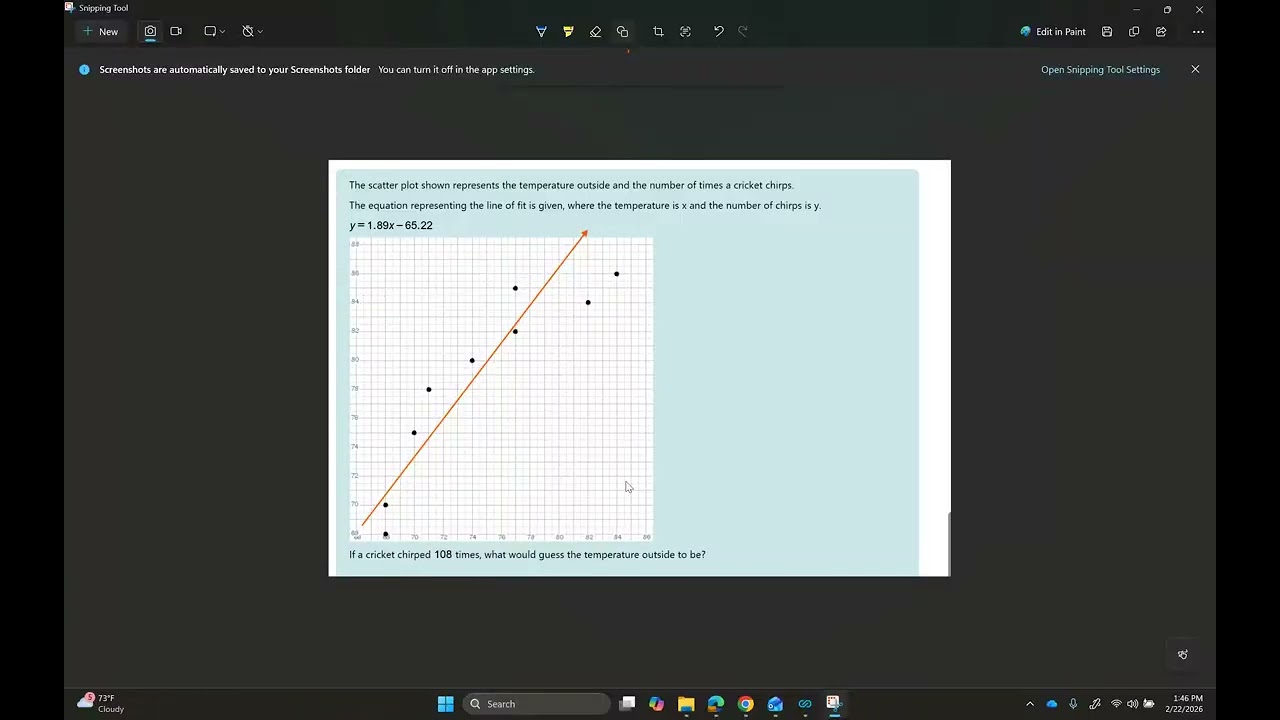Screen dimensions: 1280x720
Task: Open Snipping Tool Settings link
Action: 1100,70
